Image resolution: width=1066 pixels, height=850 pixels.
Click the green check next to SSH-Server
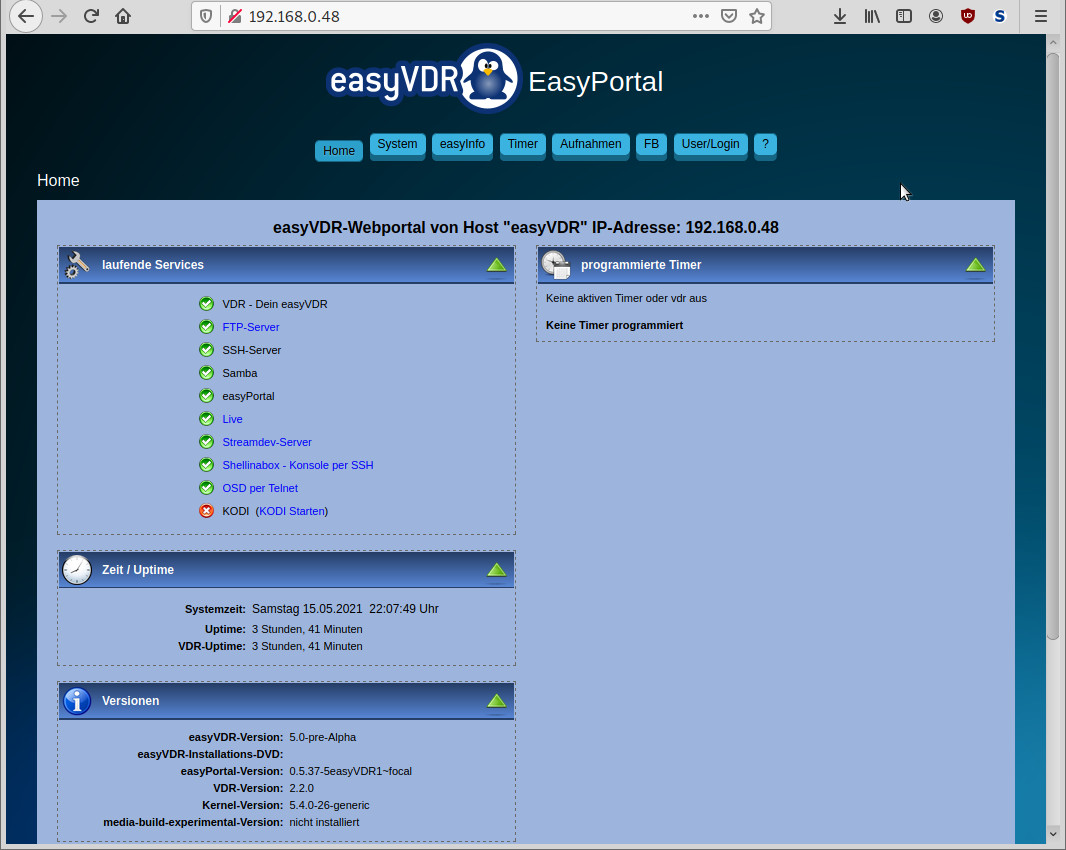(207, 350)
